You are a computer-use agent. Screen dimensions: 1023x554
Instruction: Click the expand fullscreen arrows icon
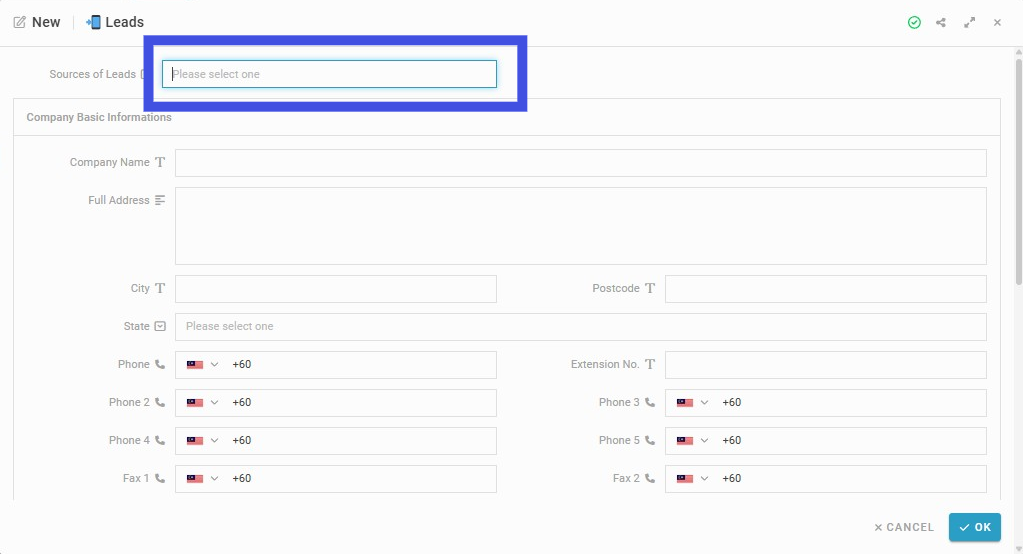click(970, 23)
